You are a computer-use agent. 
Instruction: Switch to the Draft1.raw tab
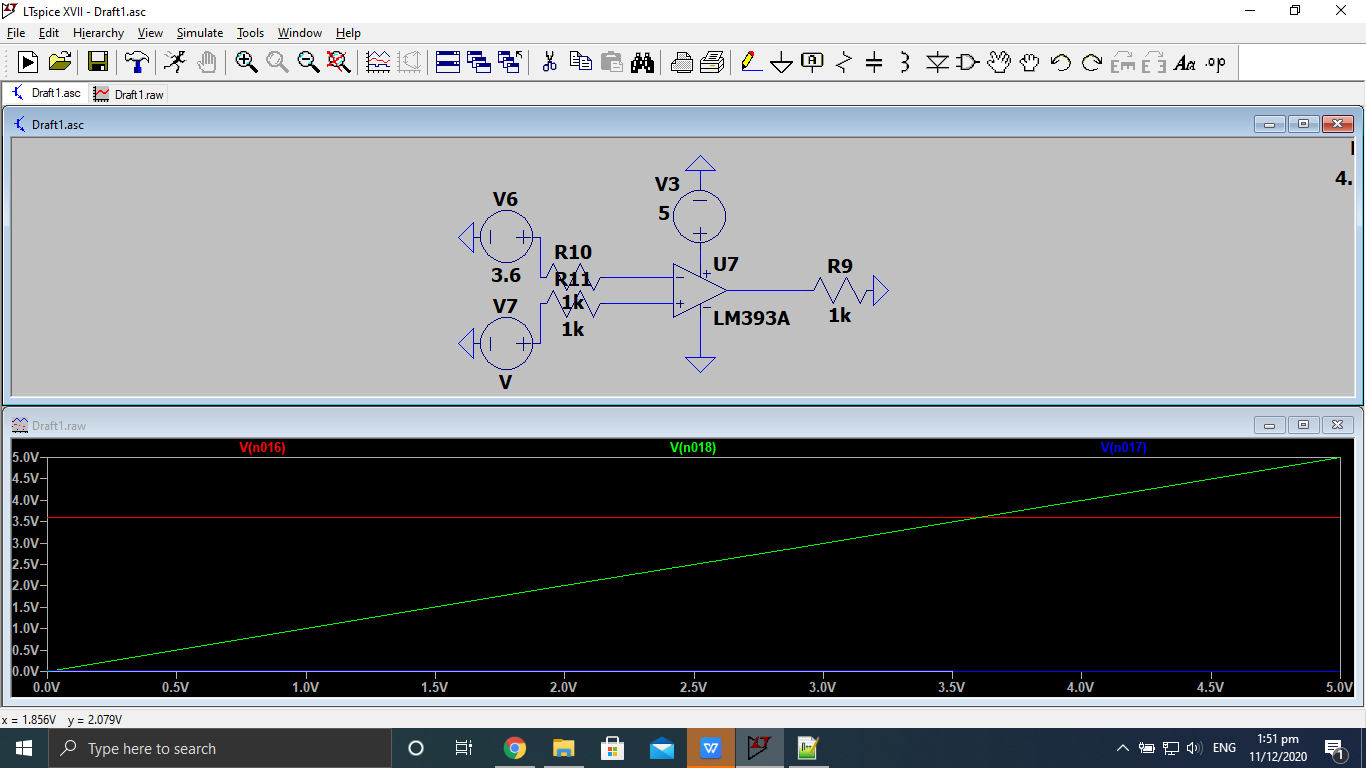coord(128,94)
